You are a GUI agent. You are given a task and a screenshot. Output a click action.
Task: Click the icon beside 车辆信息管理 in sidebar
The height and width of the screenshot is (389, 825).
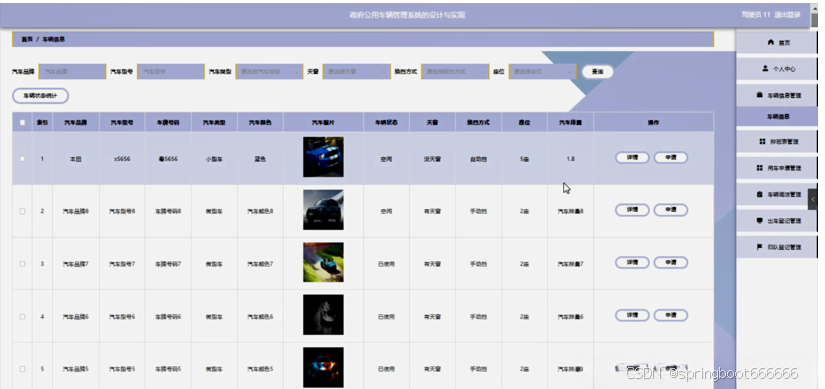(x=760, y=95)
